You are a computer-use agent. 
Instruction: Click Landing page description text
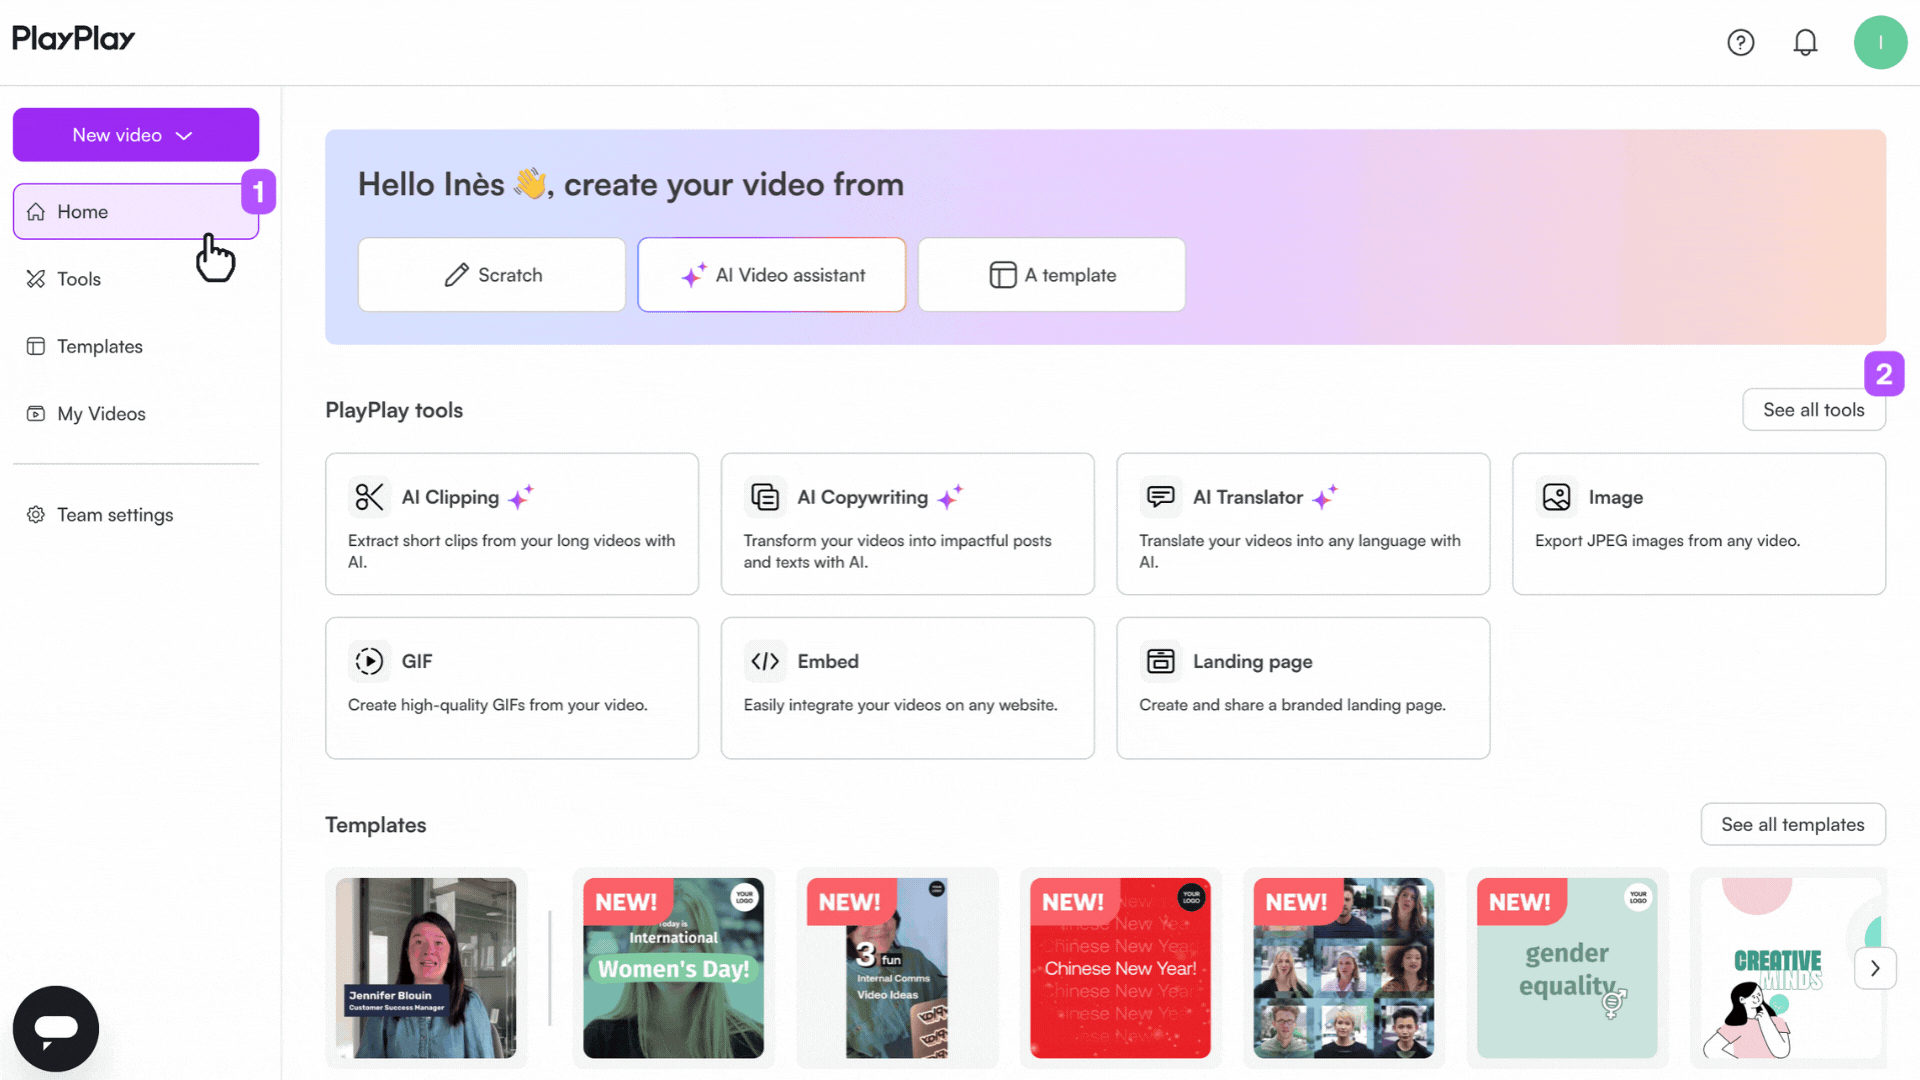1292,705
